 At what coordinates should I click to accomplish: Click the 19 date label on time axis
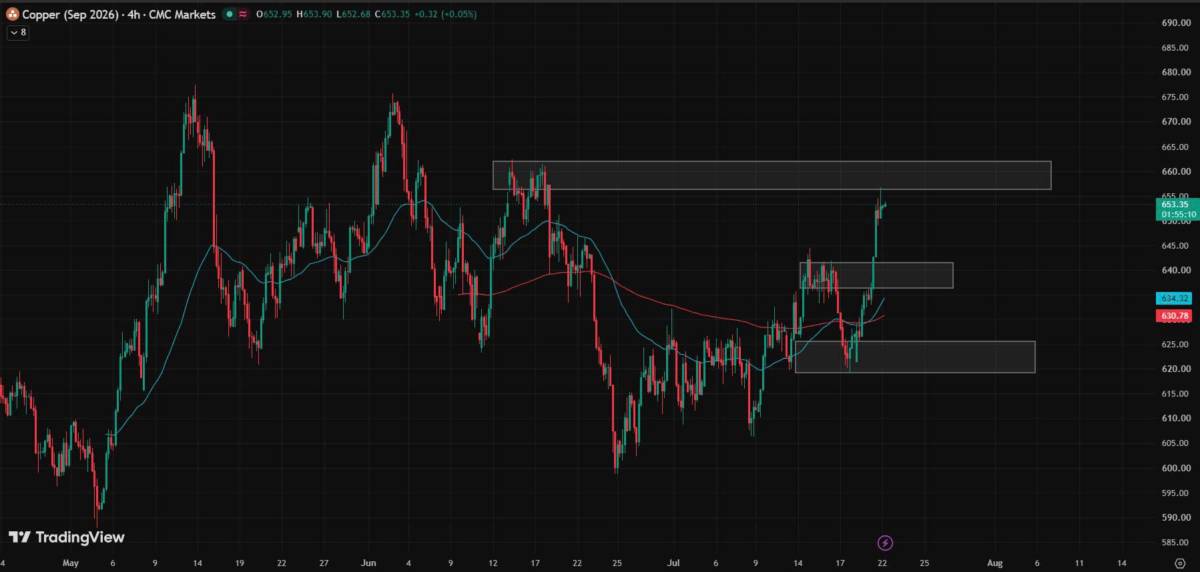(239, 563)
